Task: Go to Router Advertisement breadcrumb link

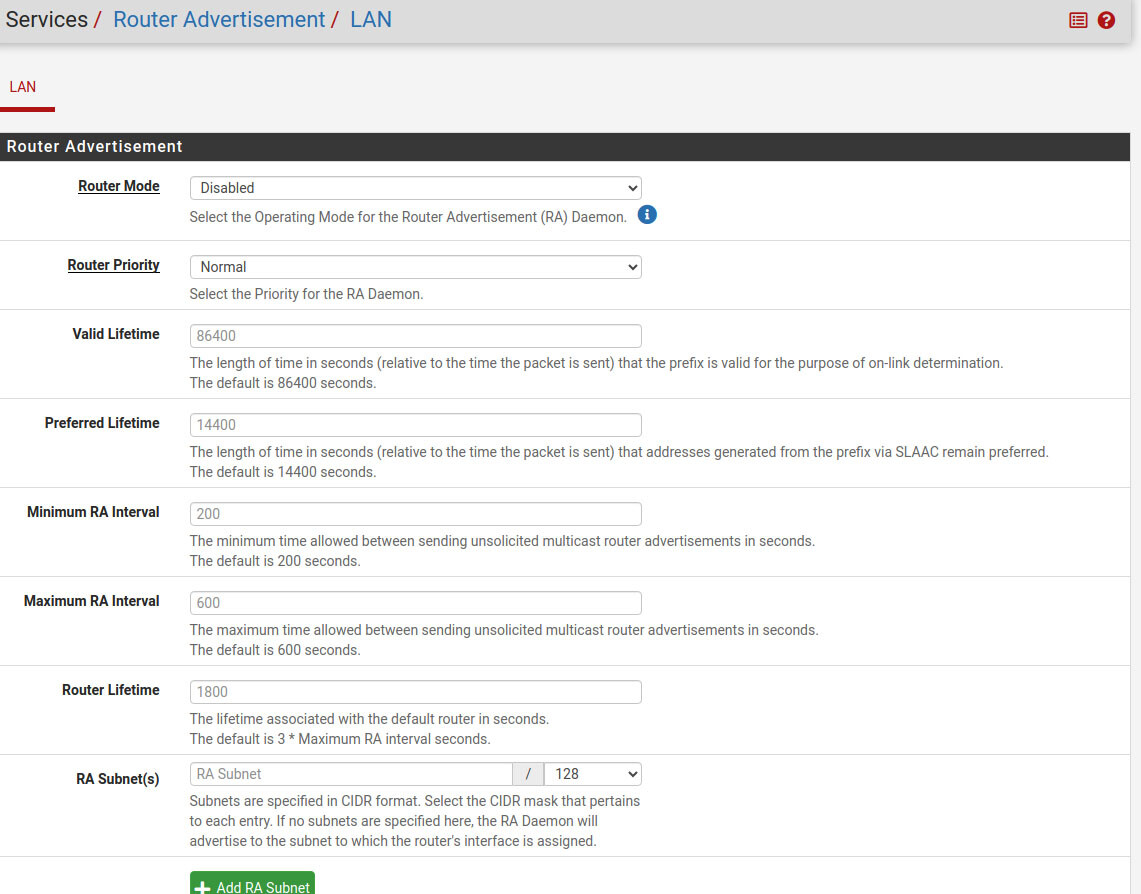Action: [x=219, y=20]
